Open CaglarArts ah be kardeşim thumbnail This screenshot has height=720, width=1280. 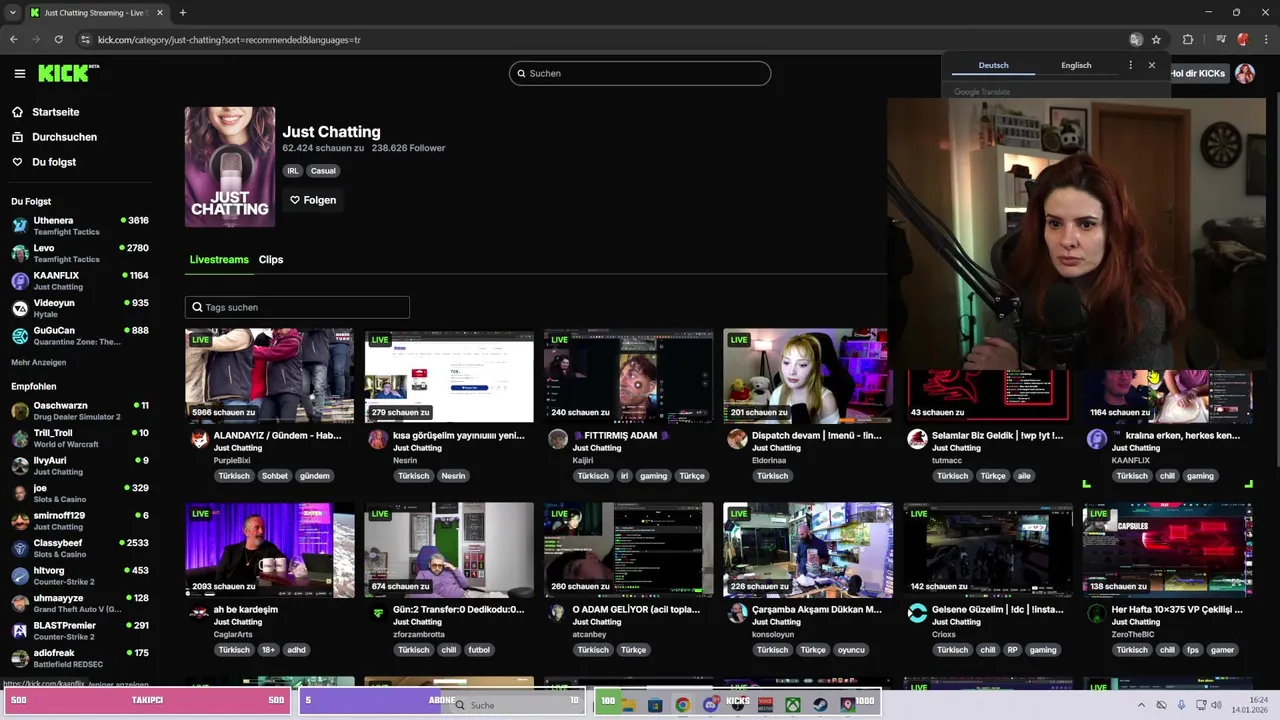269,550
